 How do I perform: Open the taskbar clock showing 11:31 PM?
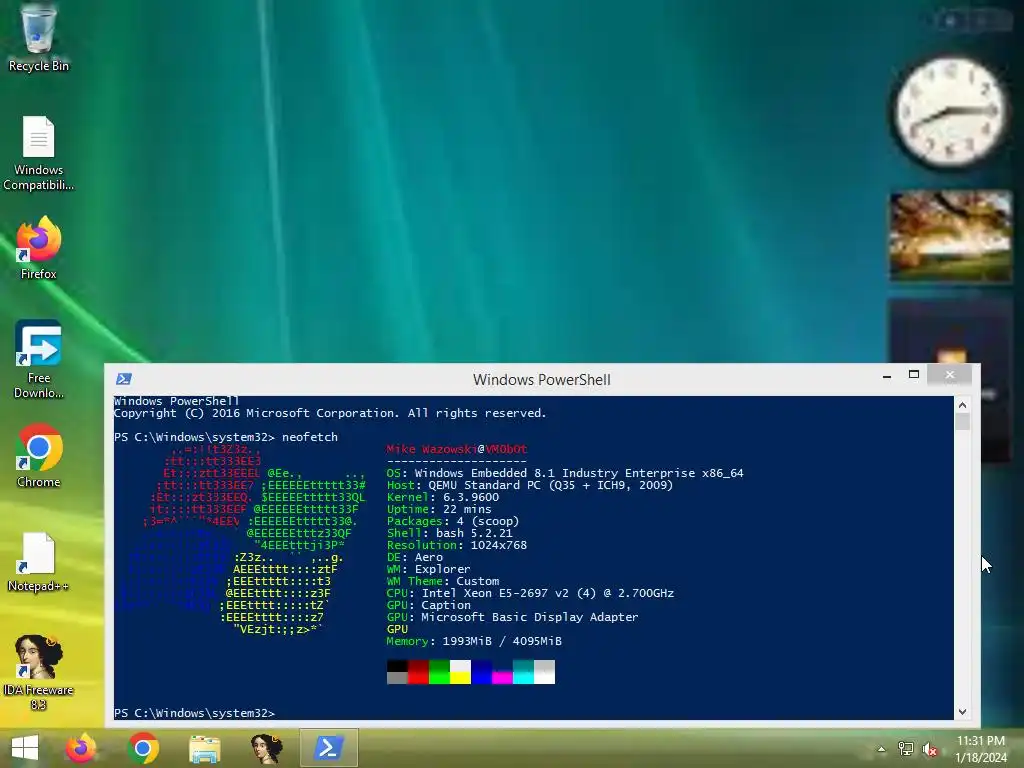coord(981,749)
